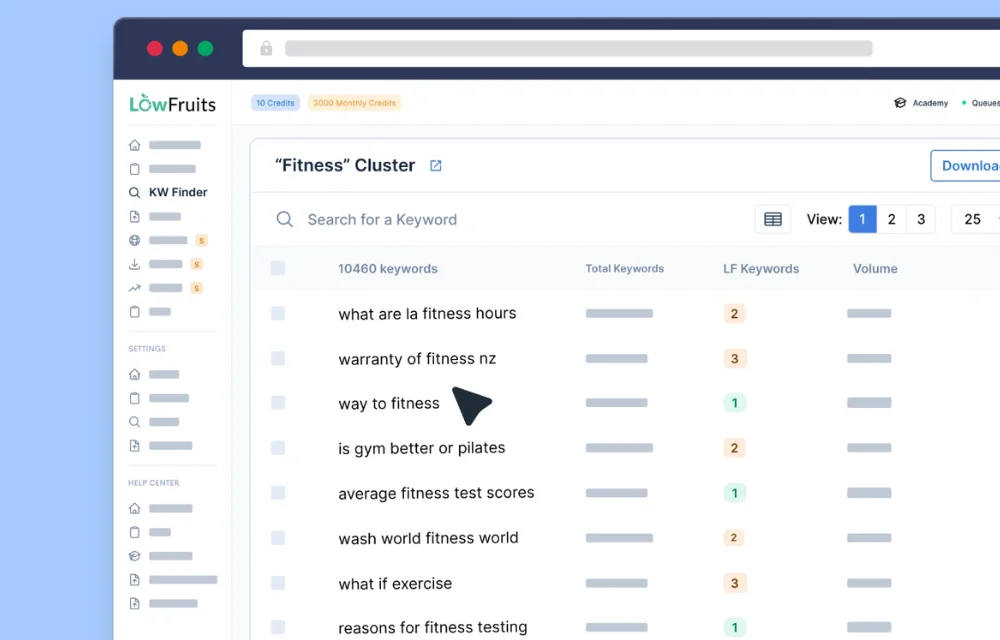Viewport: 1000px width, 640px height.
Task: Click the LowFruits logo
Action: click(171, 103)
